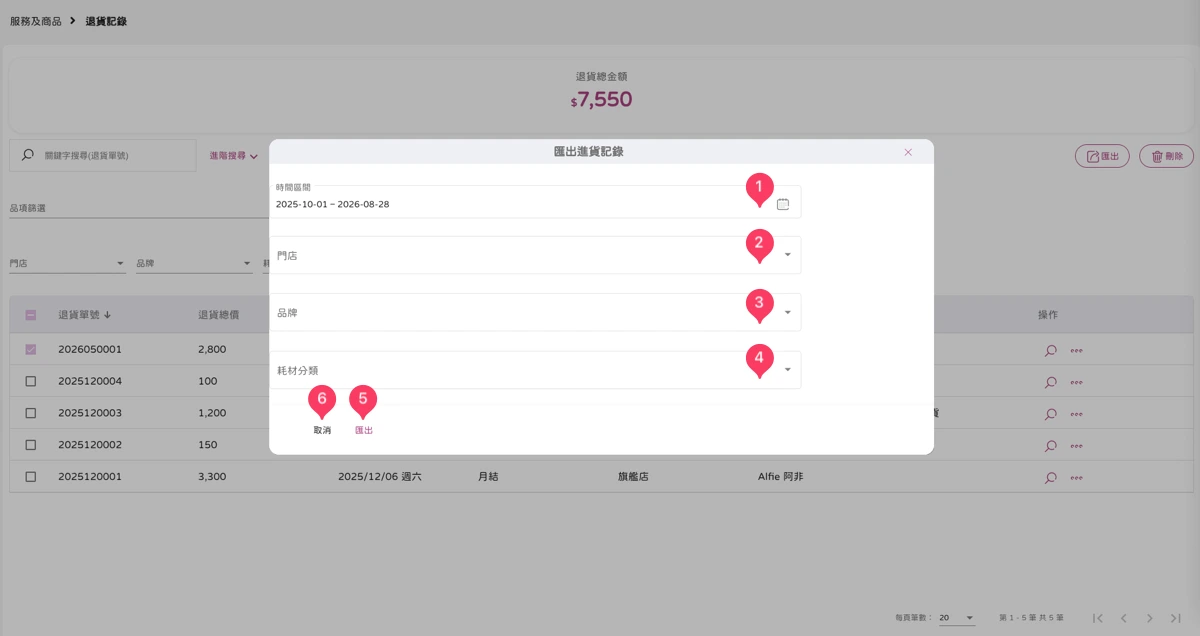Uncheck the row 2026050001 checkbox

tap(31, 350)
